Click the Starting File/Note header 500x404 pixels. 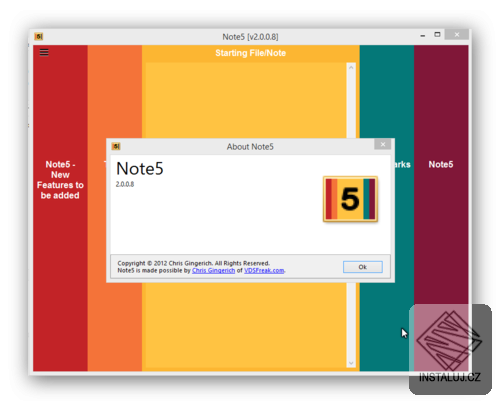click(x=251, y=53)
